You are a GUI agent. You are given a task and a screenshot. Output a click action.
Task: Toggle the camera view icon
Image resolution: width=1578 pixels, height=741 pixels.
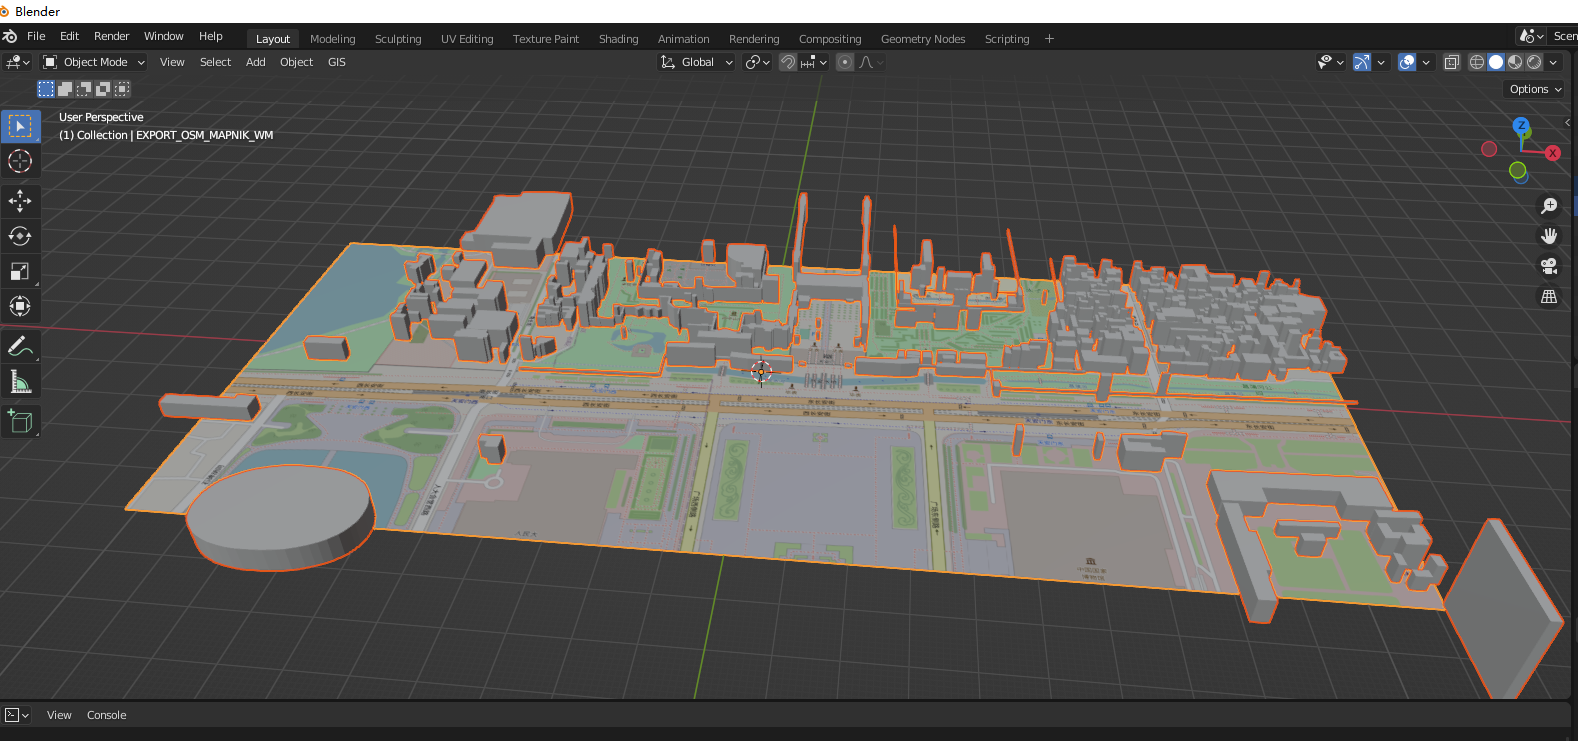click(1549, 266)
